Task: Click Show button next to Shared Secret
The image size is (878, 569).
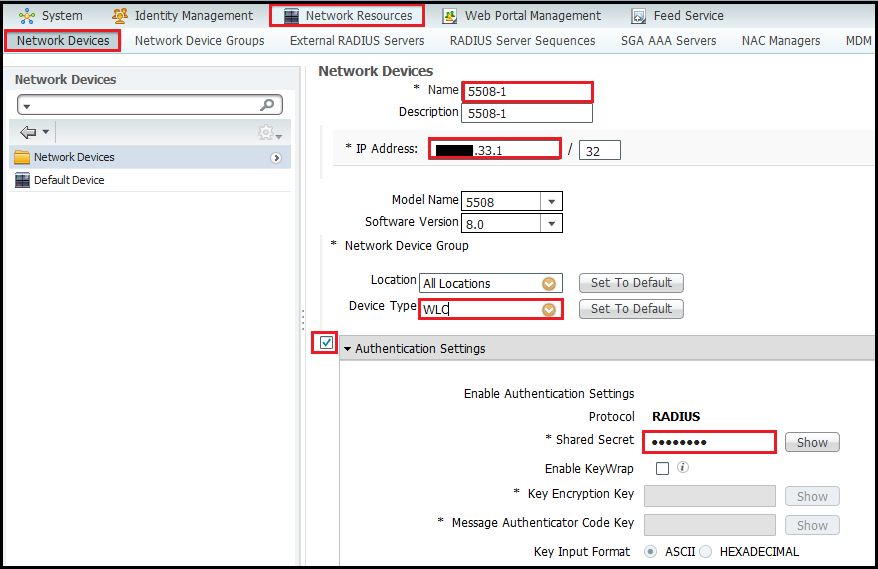Action: [x=812, y=442]
